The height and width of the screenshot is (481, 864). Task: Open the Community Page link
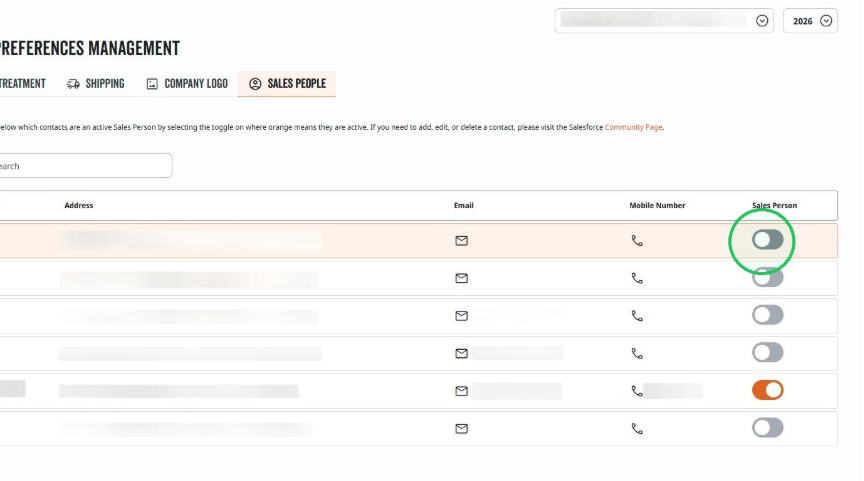633,127
